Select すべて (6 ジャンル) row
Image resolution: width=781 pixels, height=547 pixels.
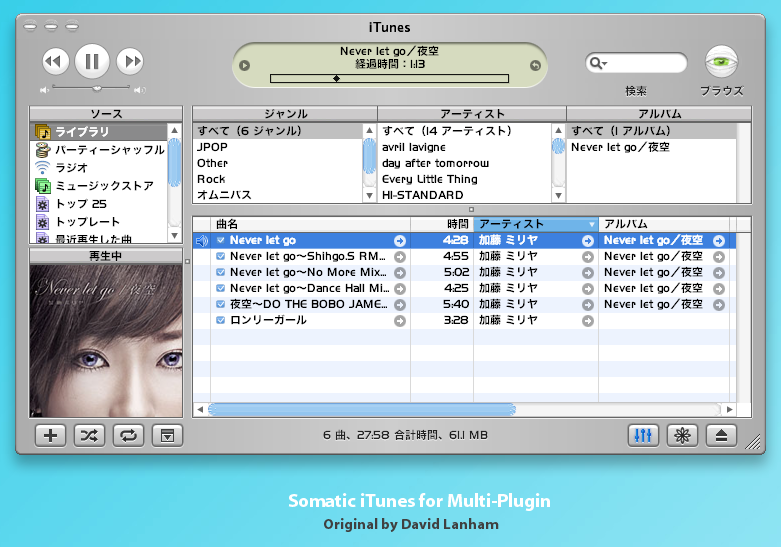click(x=278, y=131)
